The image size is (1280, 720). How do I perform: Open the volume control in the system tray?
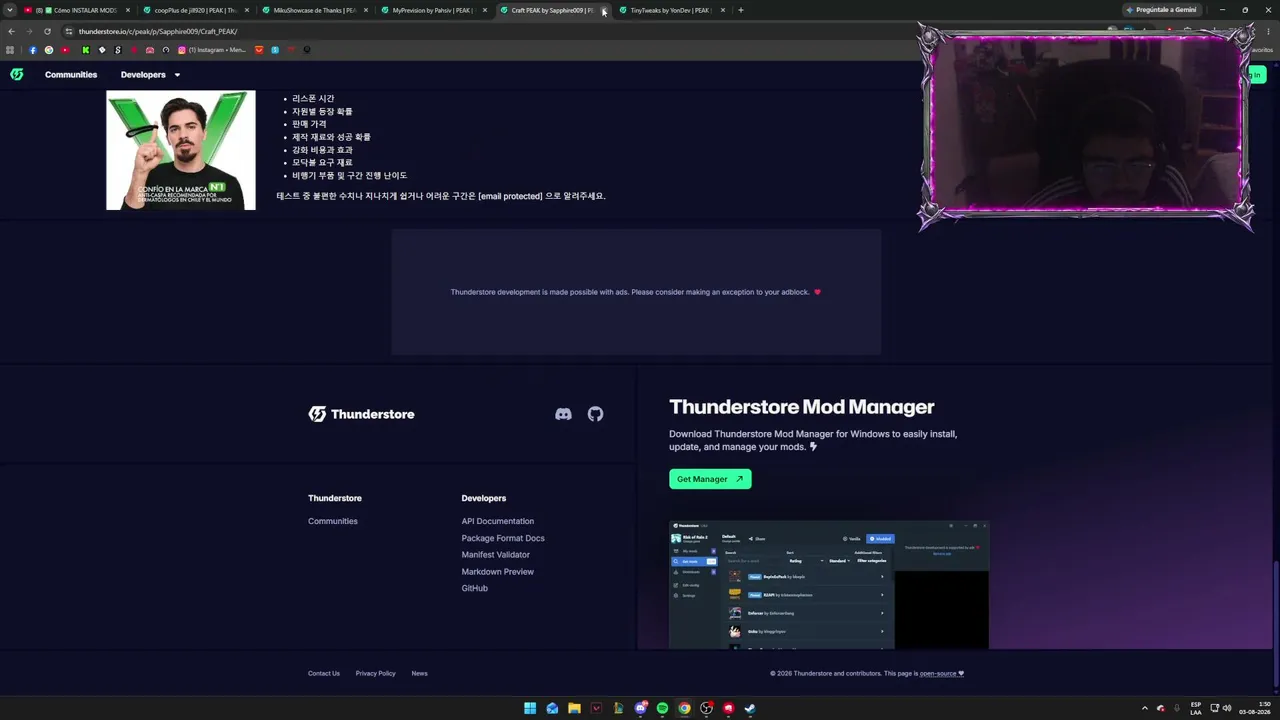click(1227, 709)
